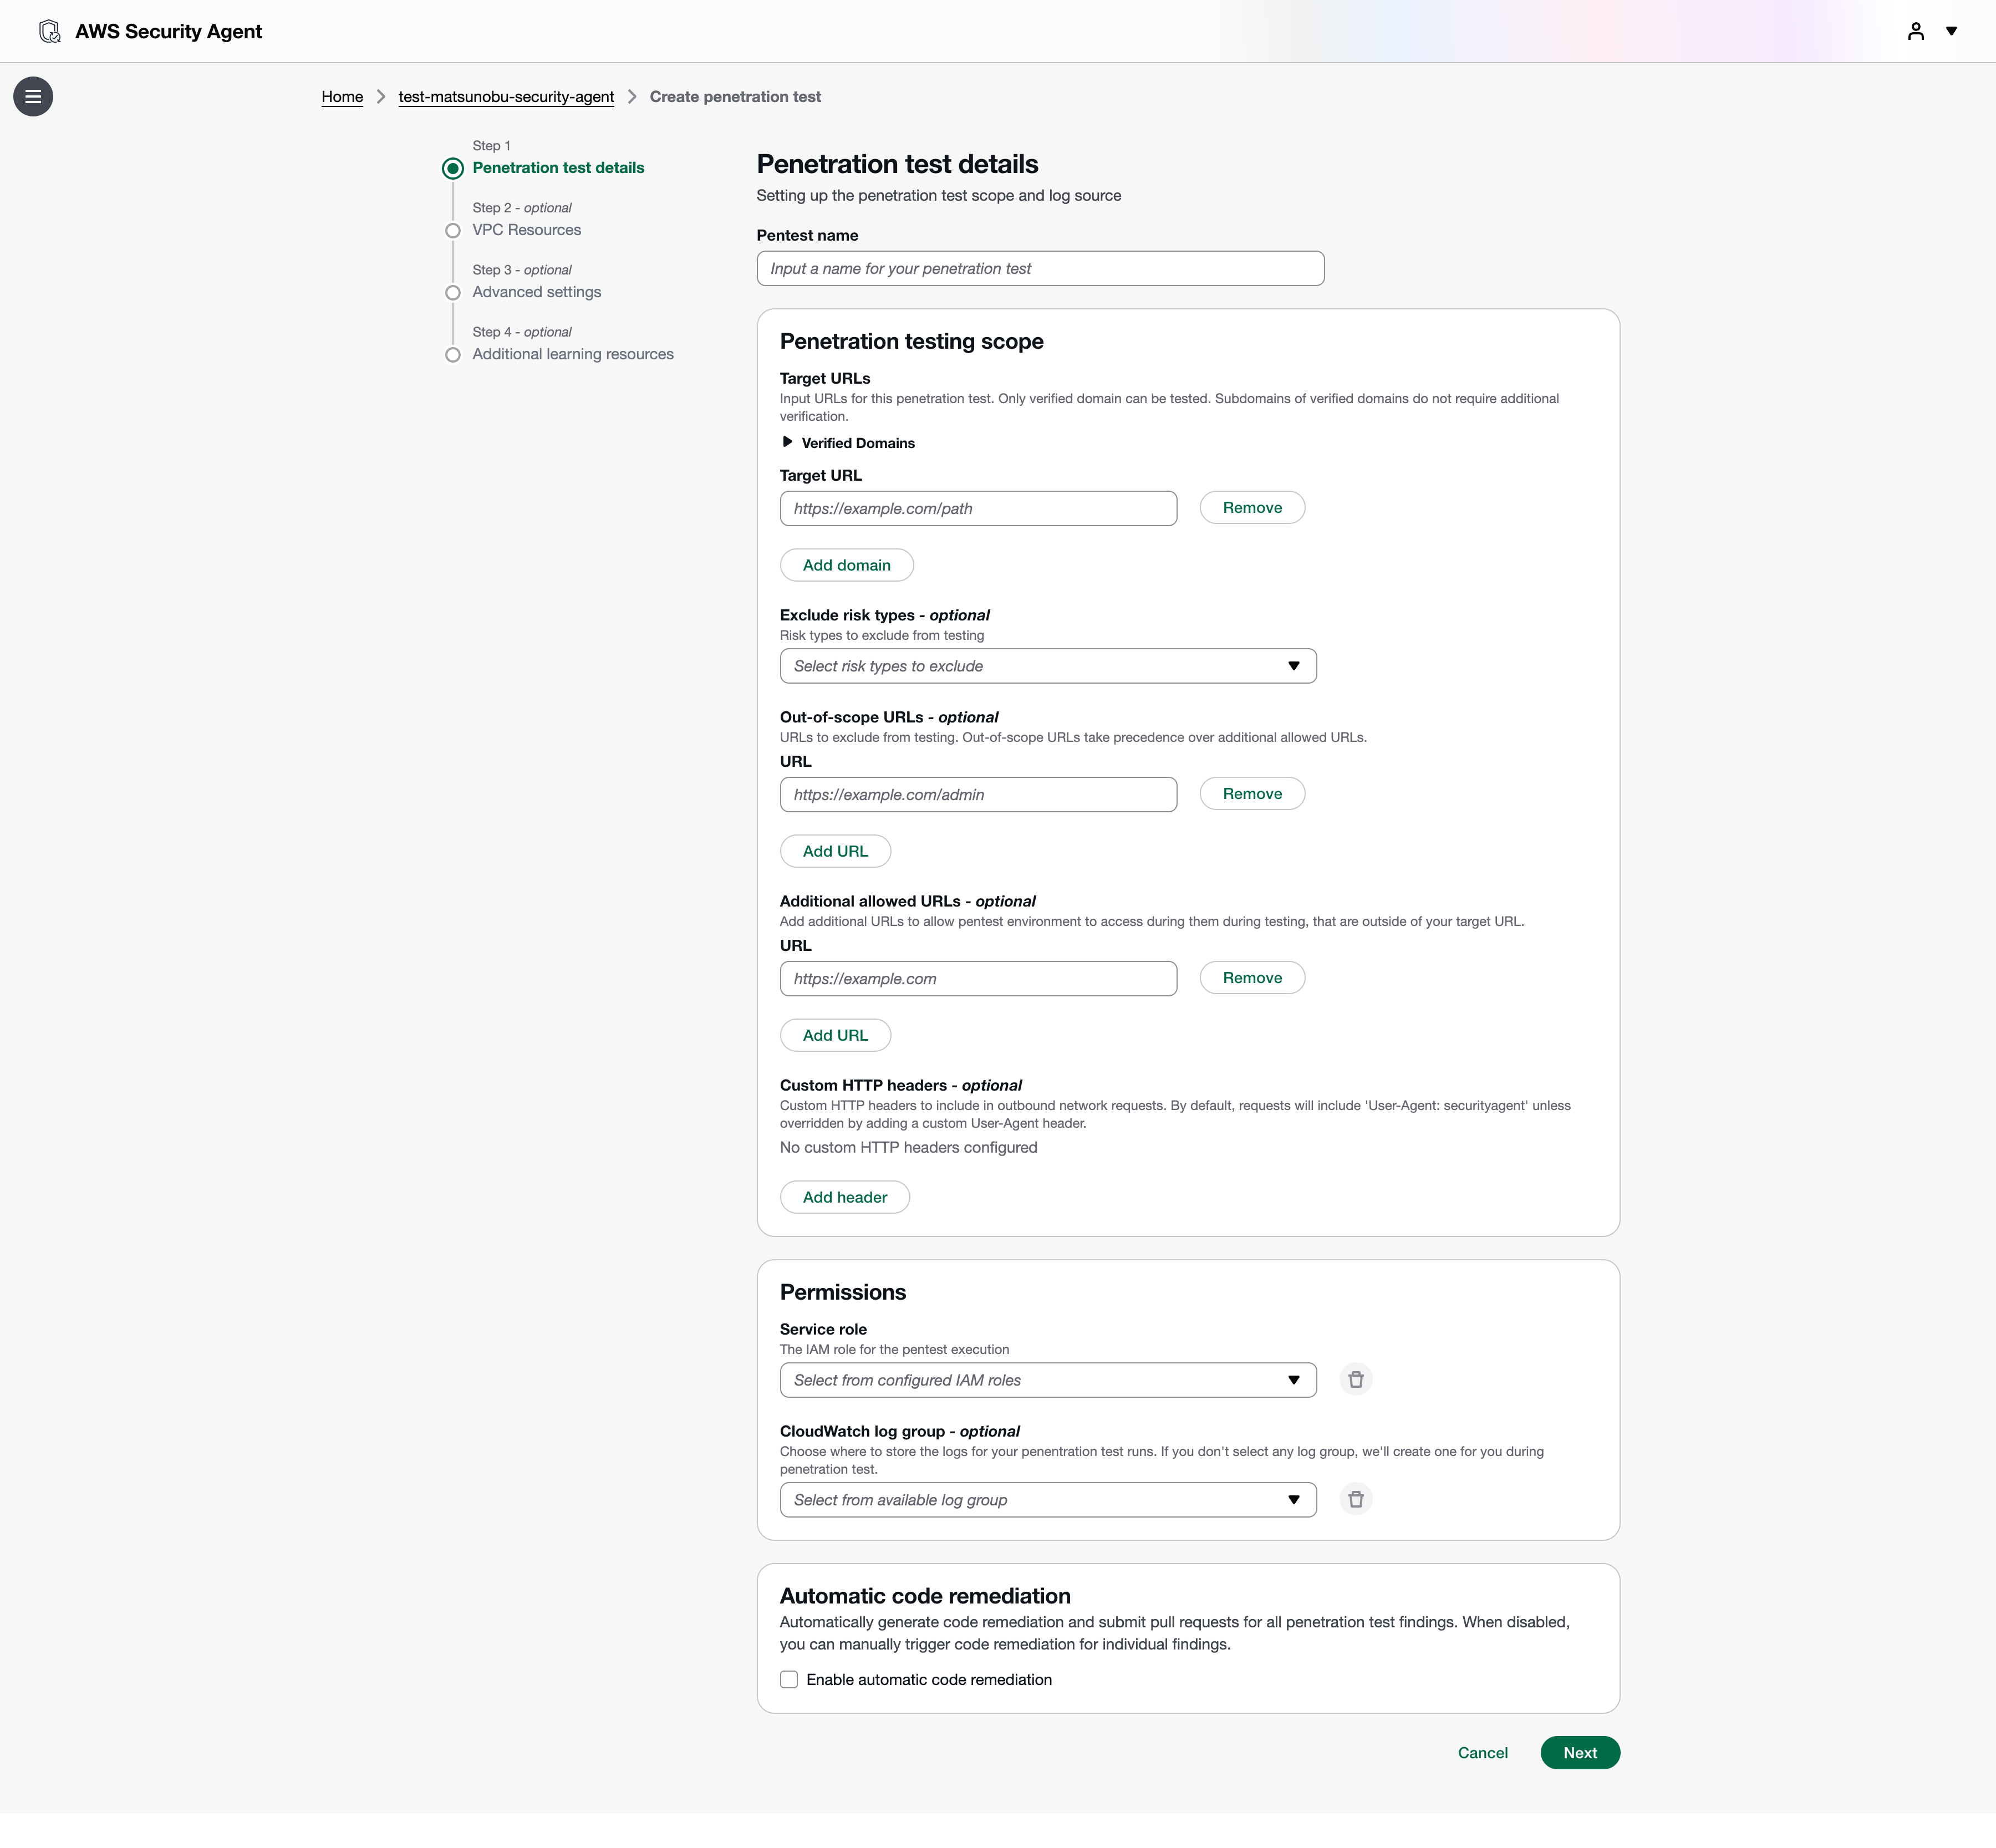This screenshot has width=1996, height=1848.
Task: Delete the Service role selection with trash icon
Action: (1355, 1379)
